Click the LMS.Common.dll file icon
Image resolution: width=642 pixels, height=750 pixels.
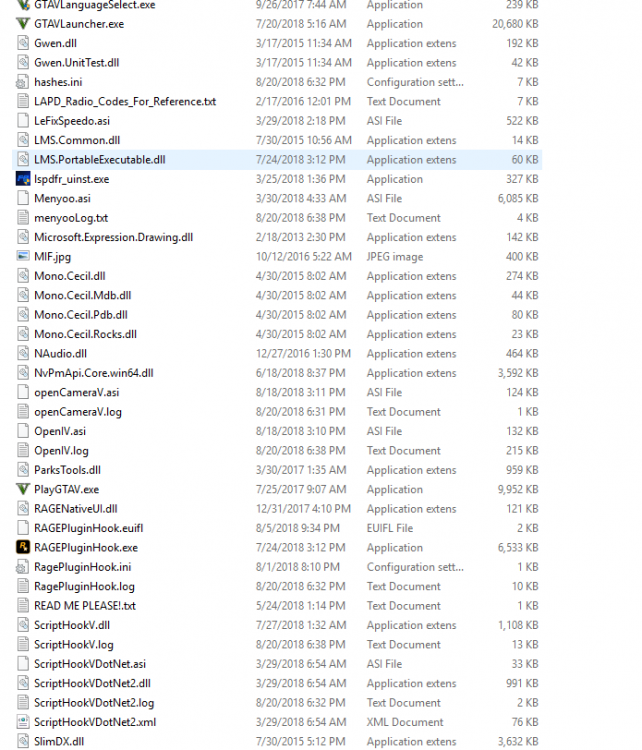(22, 140)
